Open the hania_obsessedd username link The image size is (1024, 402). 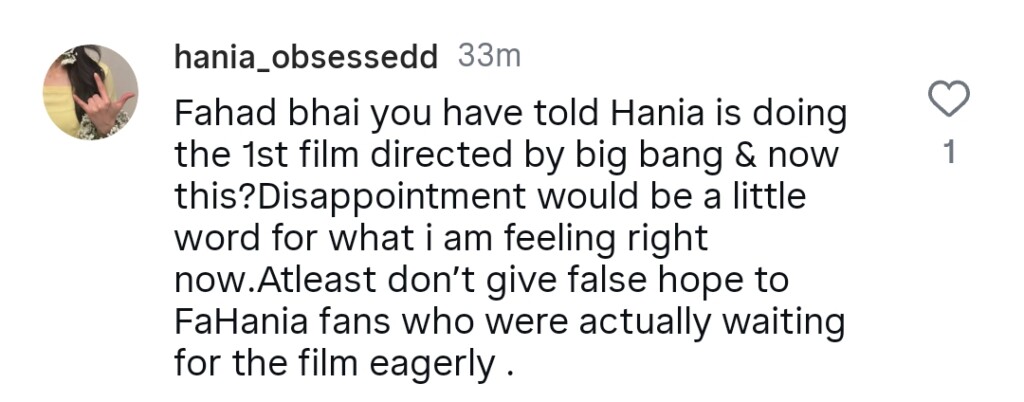pos(306,58)
